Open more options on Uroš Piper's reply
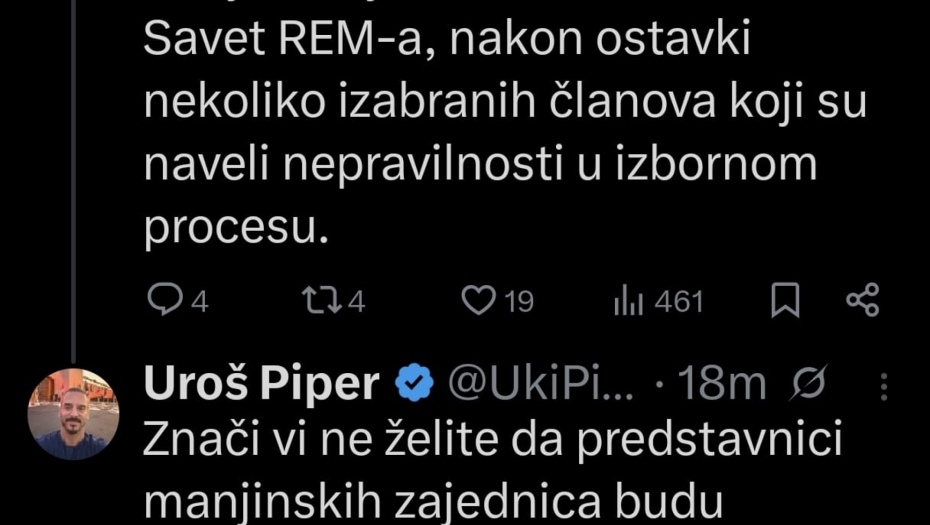Screen dimensions: 930x525 tap(884, 385)
